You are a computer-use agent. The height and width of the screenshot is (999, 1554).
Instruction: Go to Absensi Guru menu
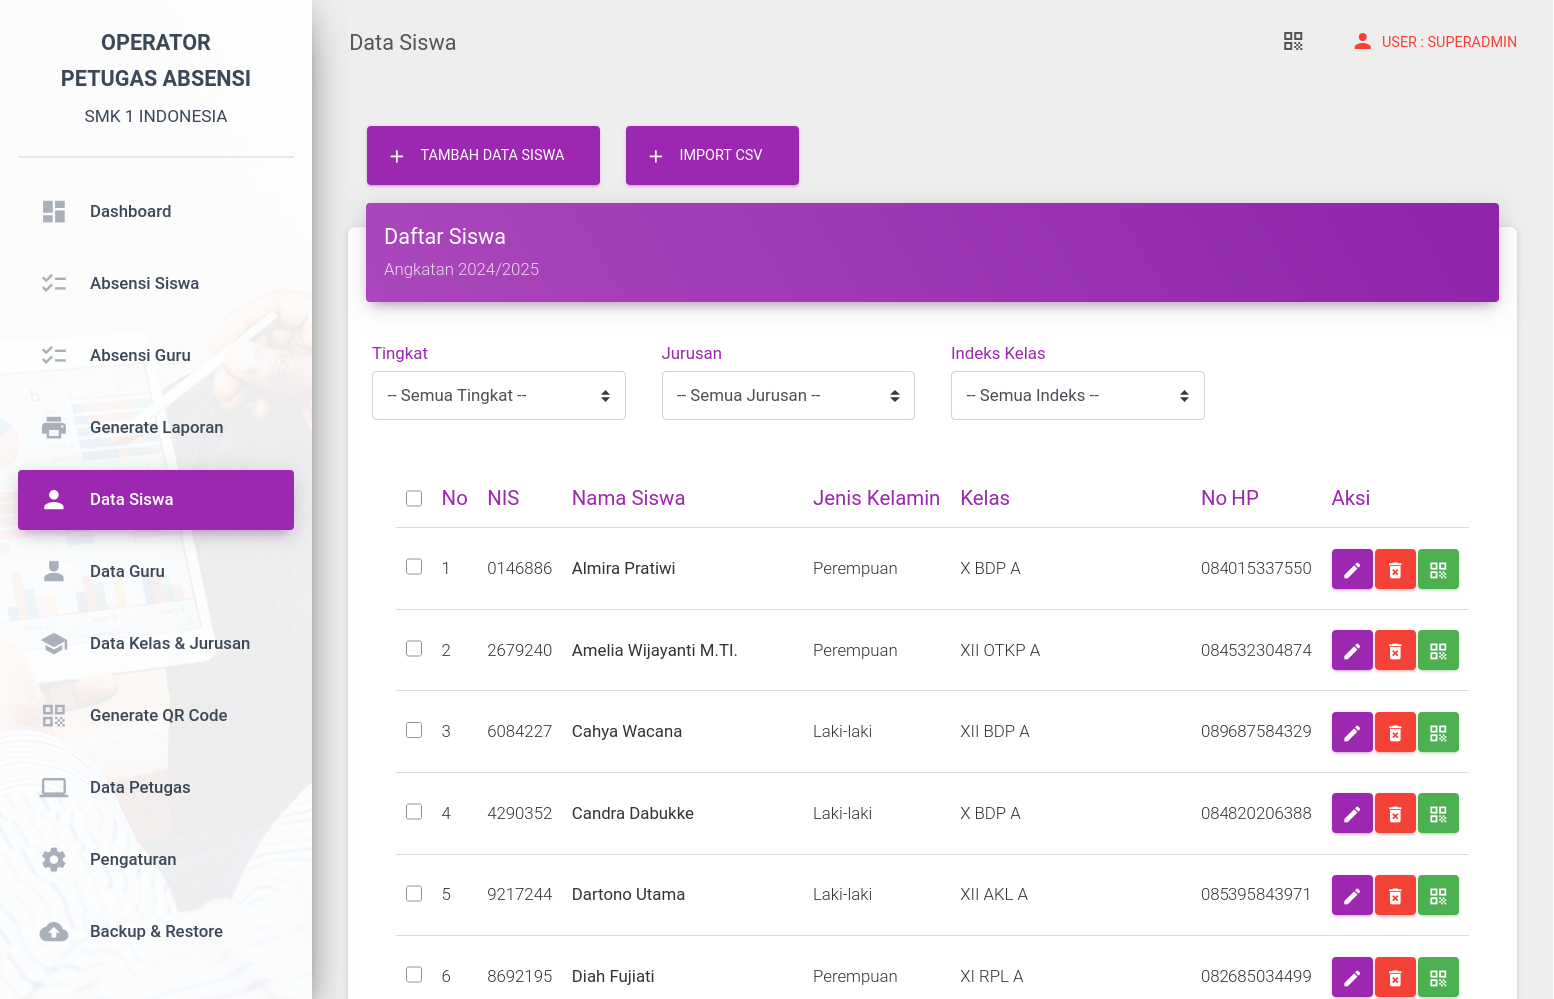click(156, 355)
